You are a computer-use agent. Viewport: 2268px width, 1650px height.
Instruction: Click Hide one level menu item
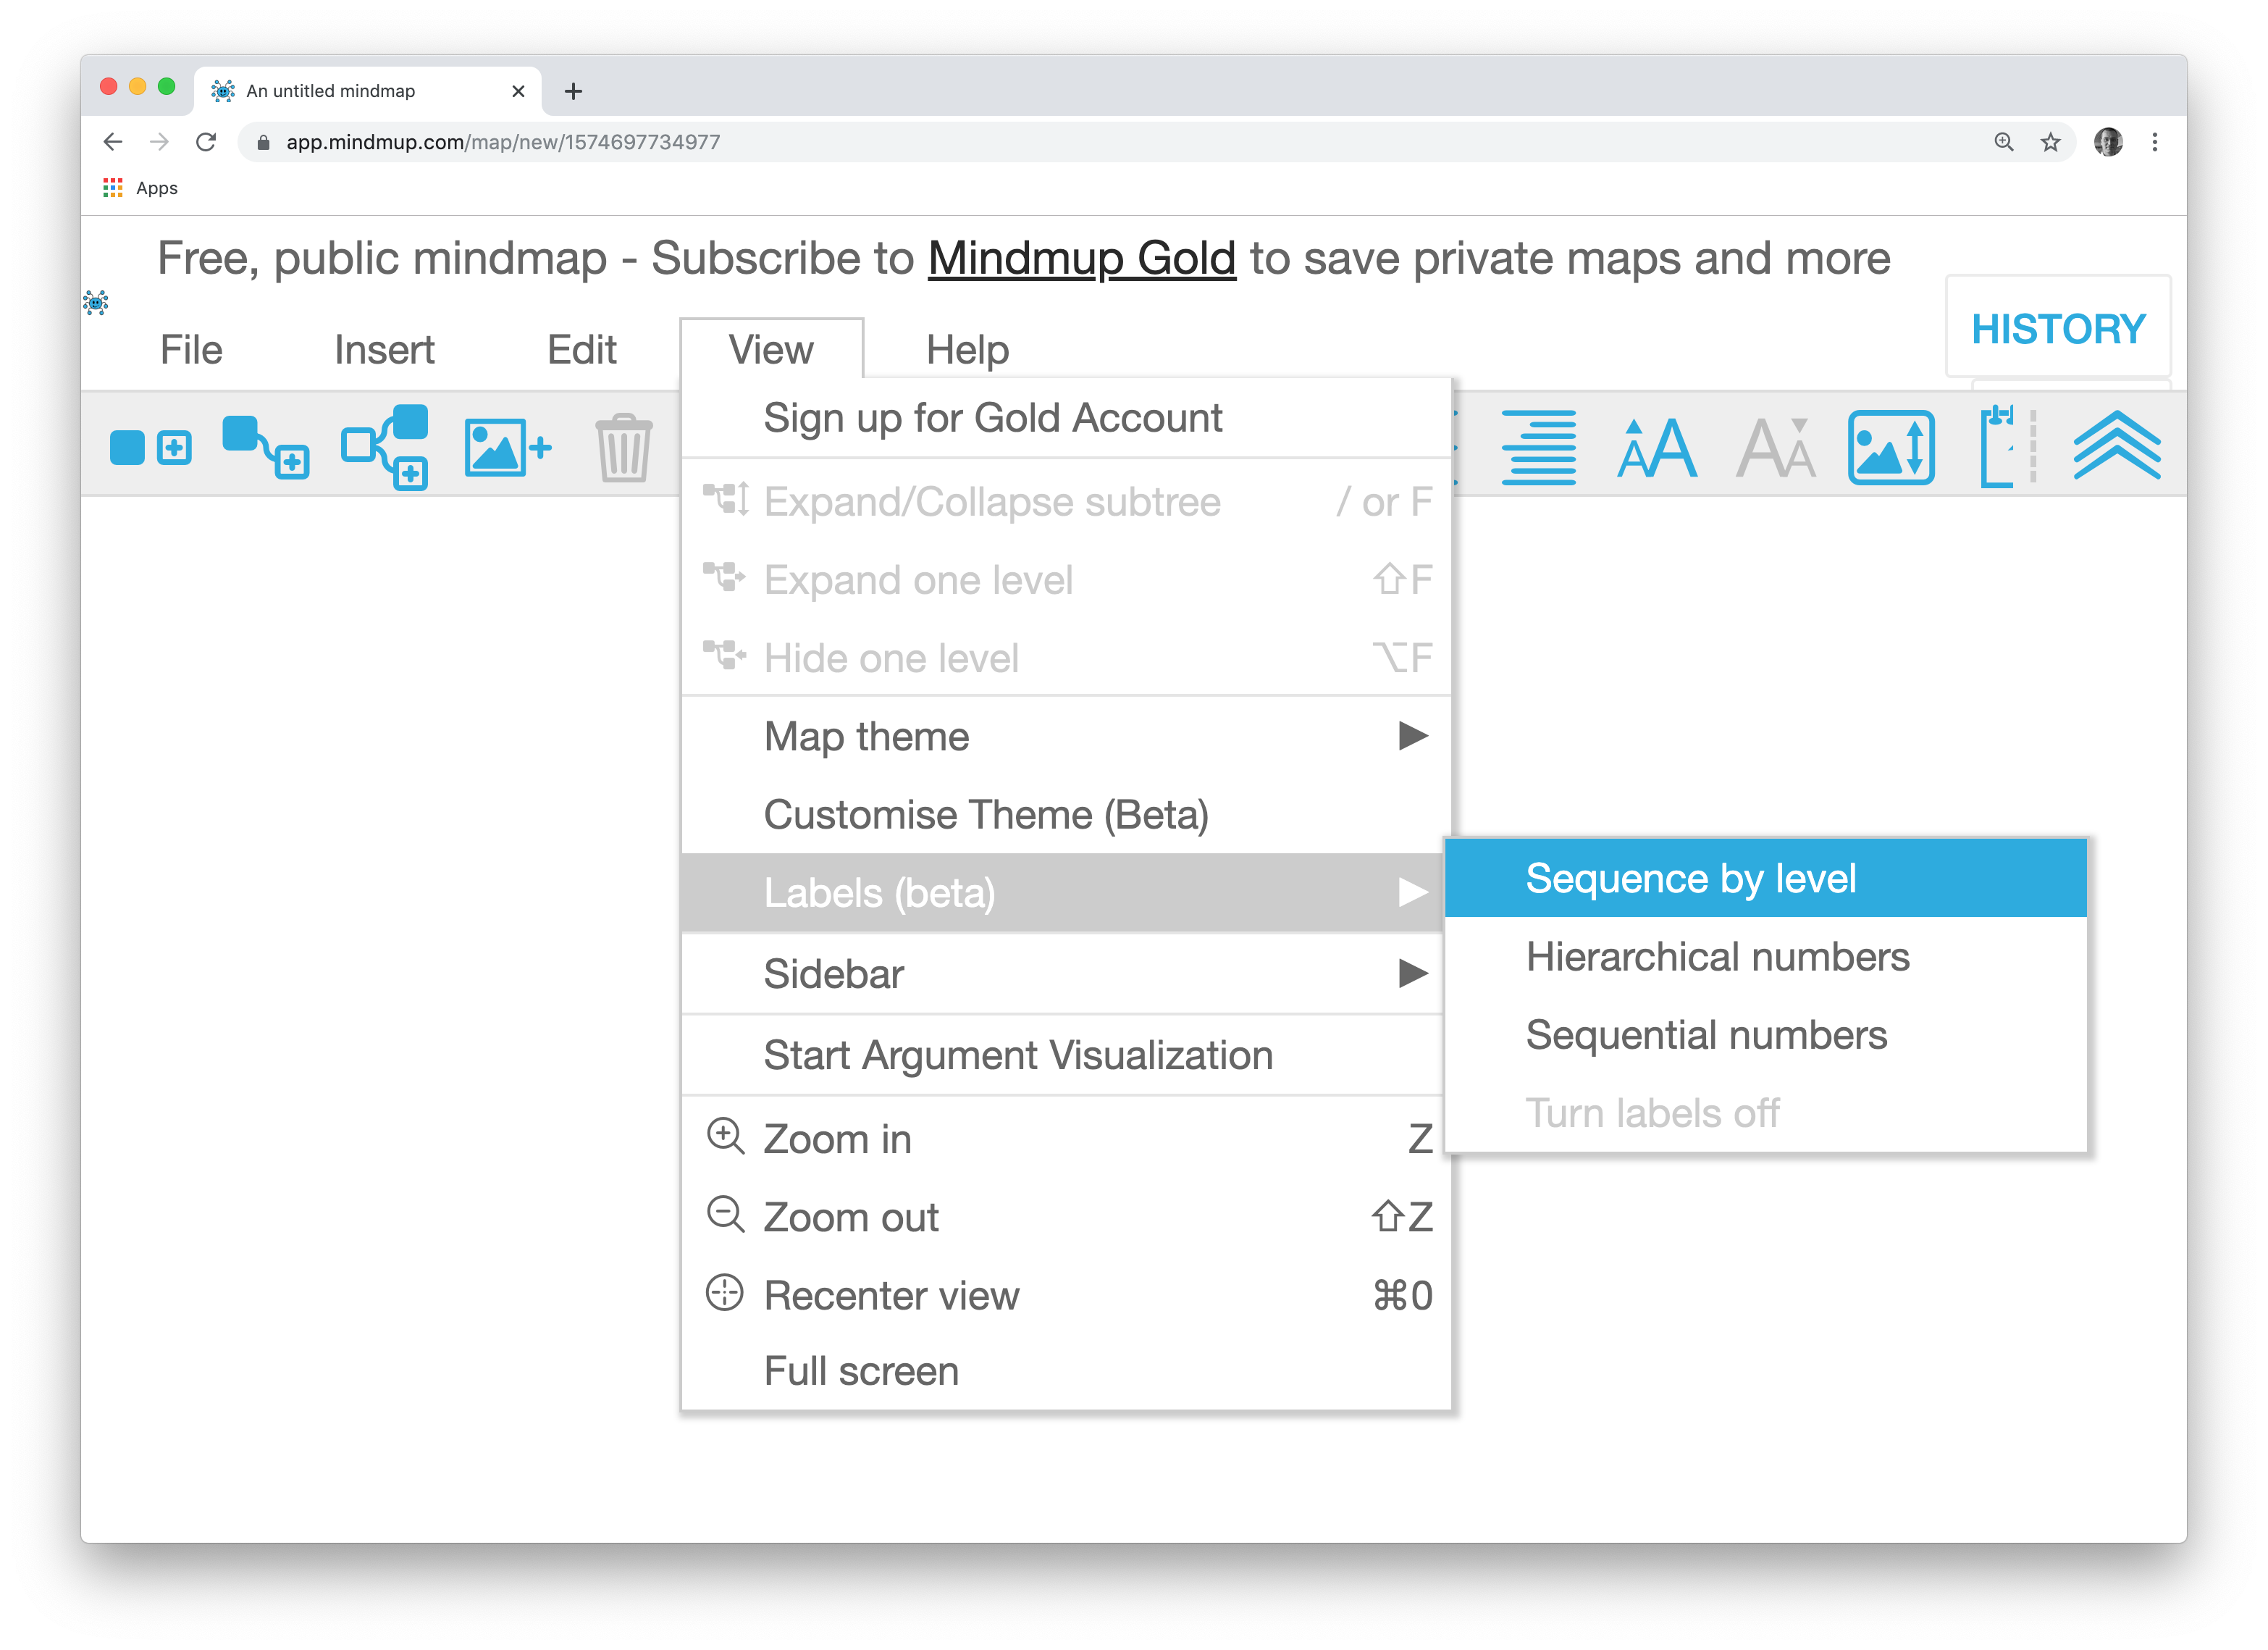click(x=1066, y=657)
